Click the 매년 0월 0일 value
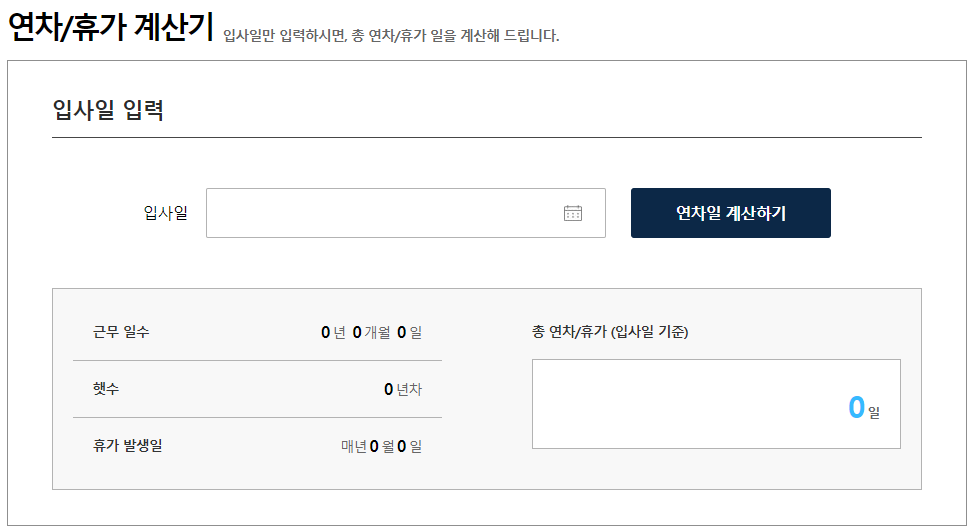This screenshot has height=530, width=973. tap(382, 446)
